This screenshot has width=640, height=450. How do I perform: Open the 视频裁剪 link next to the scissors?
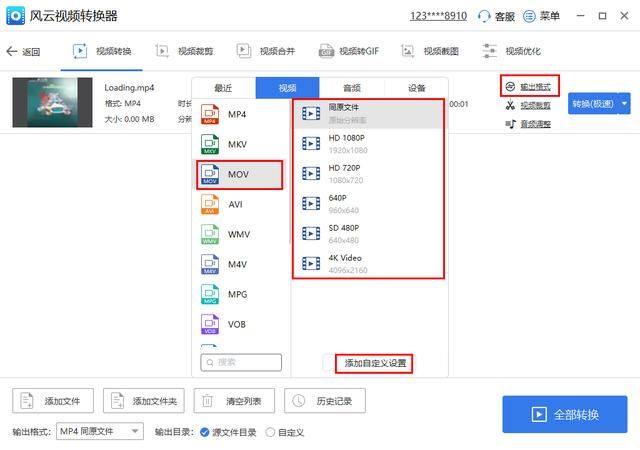[x=535, y=106]
